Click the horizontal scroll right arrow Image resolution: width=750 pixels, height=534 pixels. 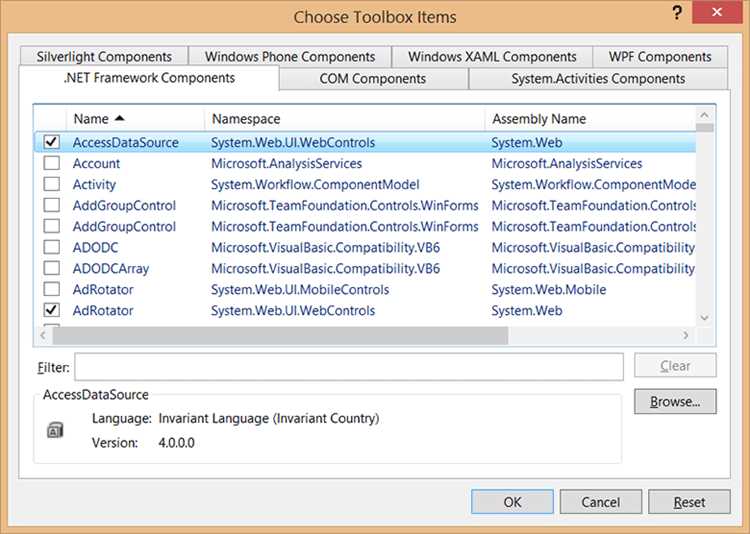[686, 336]
